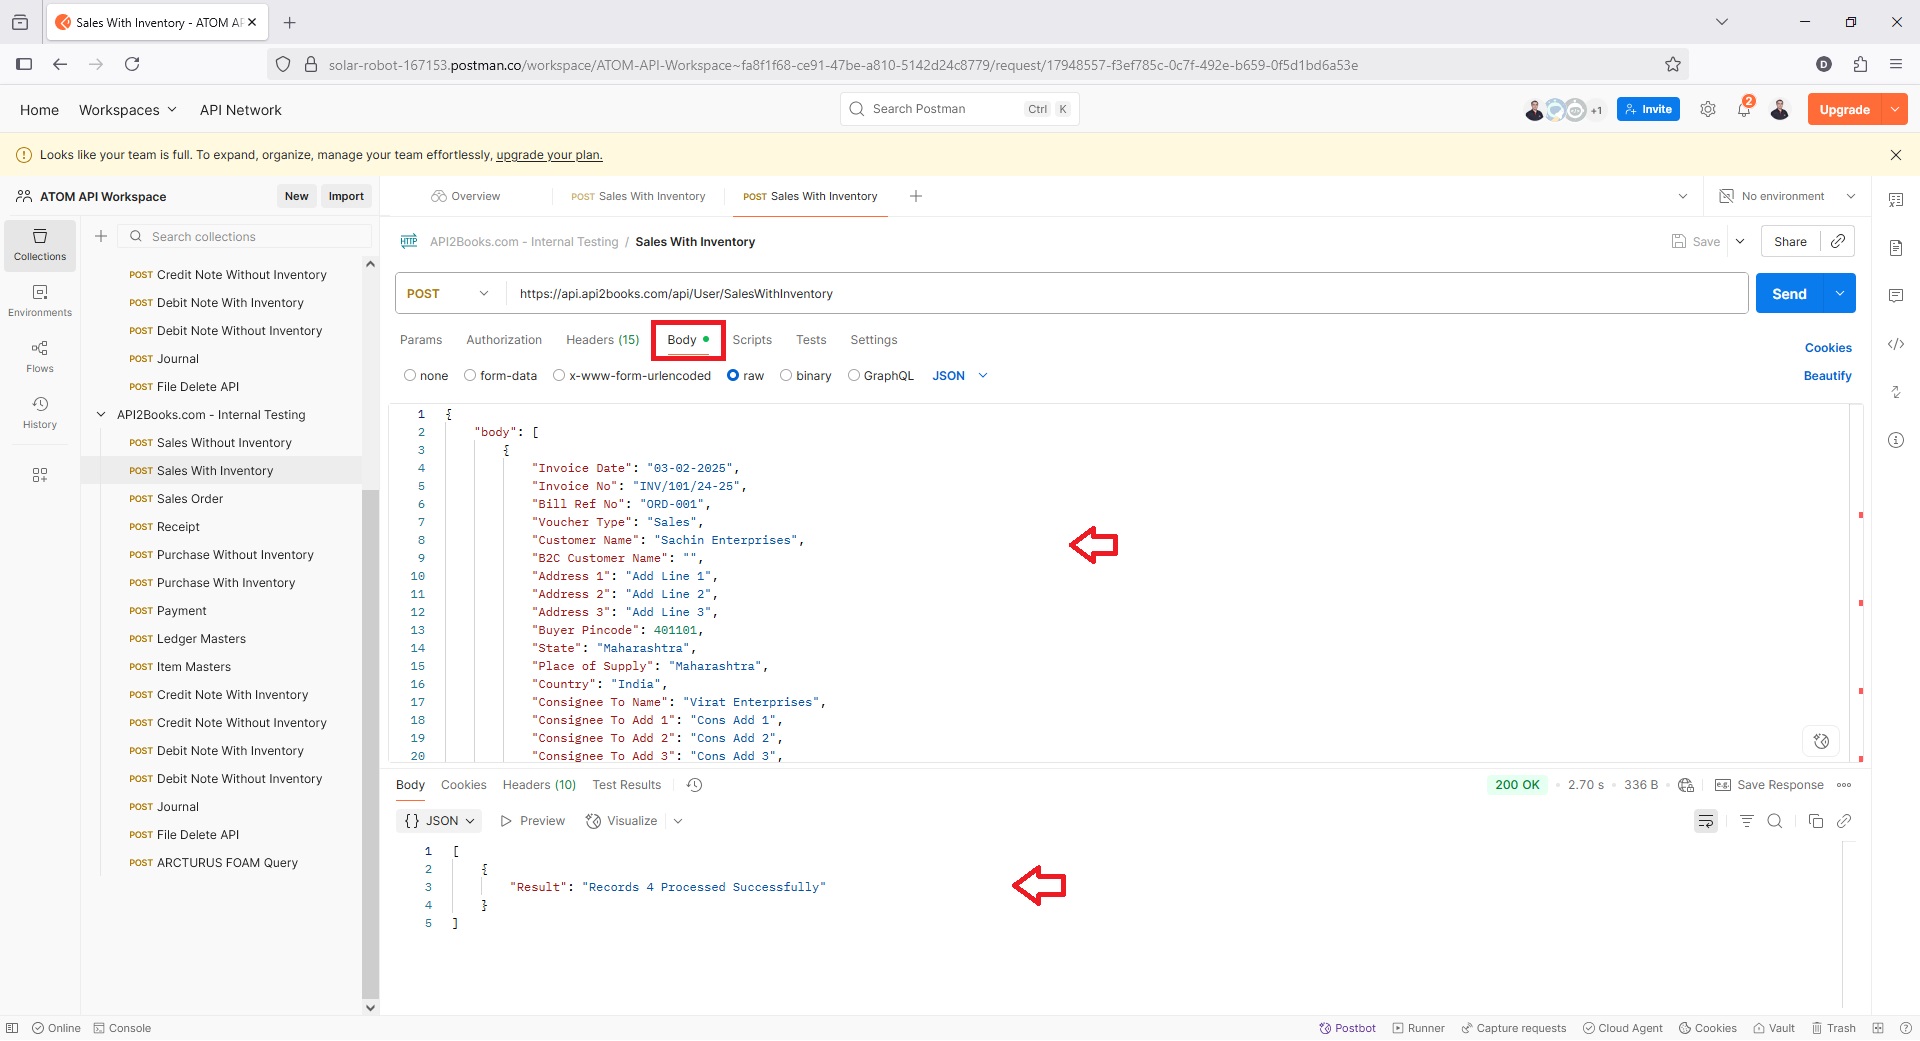Screen dimensions: 1920x1041
Task: Click Beautify link
Action: [1827, 376]
